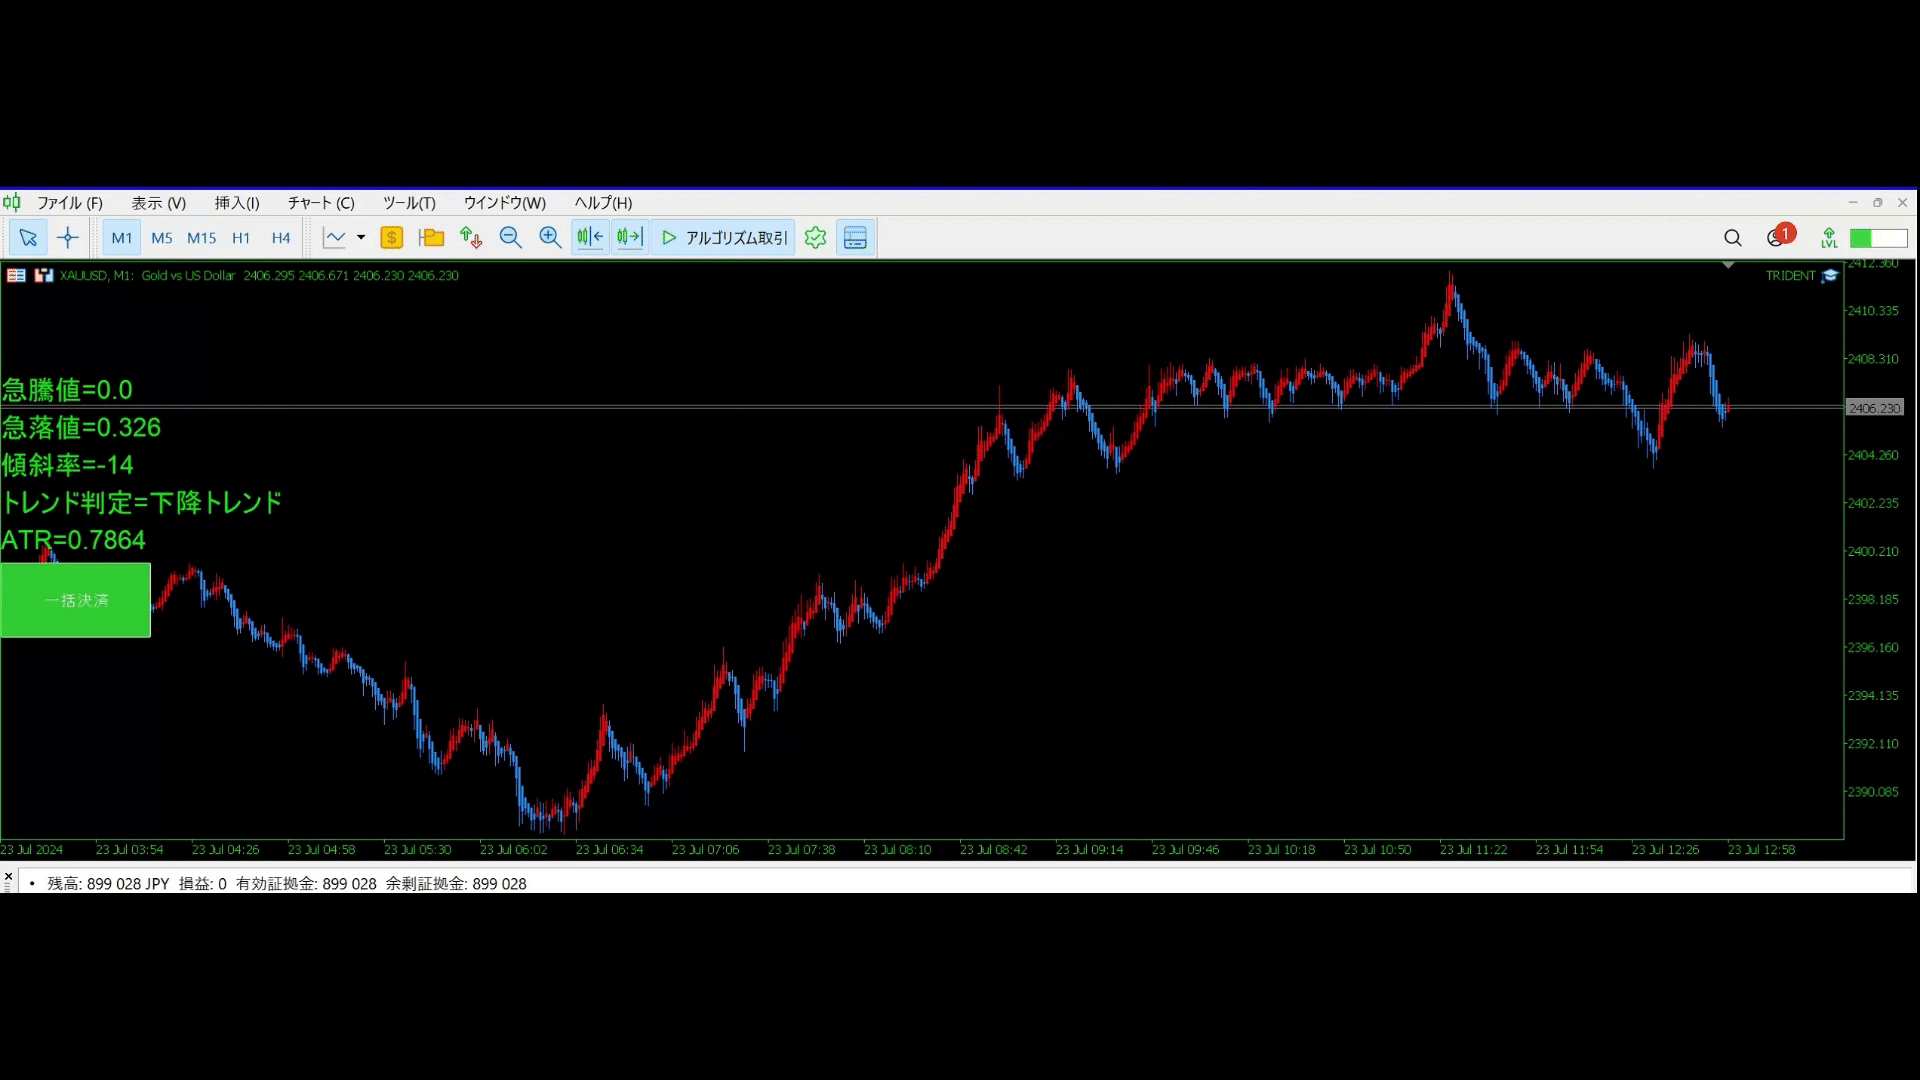Toggle the アルゴリズム取引 algo trading button
Image resolution: width=1920 pixels, height=1080 pixels.
724,238
